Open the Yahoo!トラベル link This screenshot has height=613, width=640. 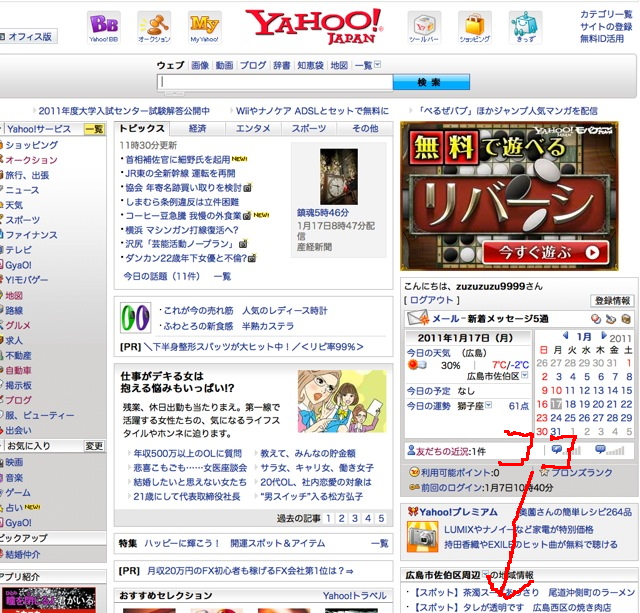click(354, 595)
